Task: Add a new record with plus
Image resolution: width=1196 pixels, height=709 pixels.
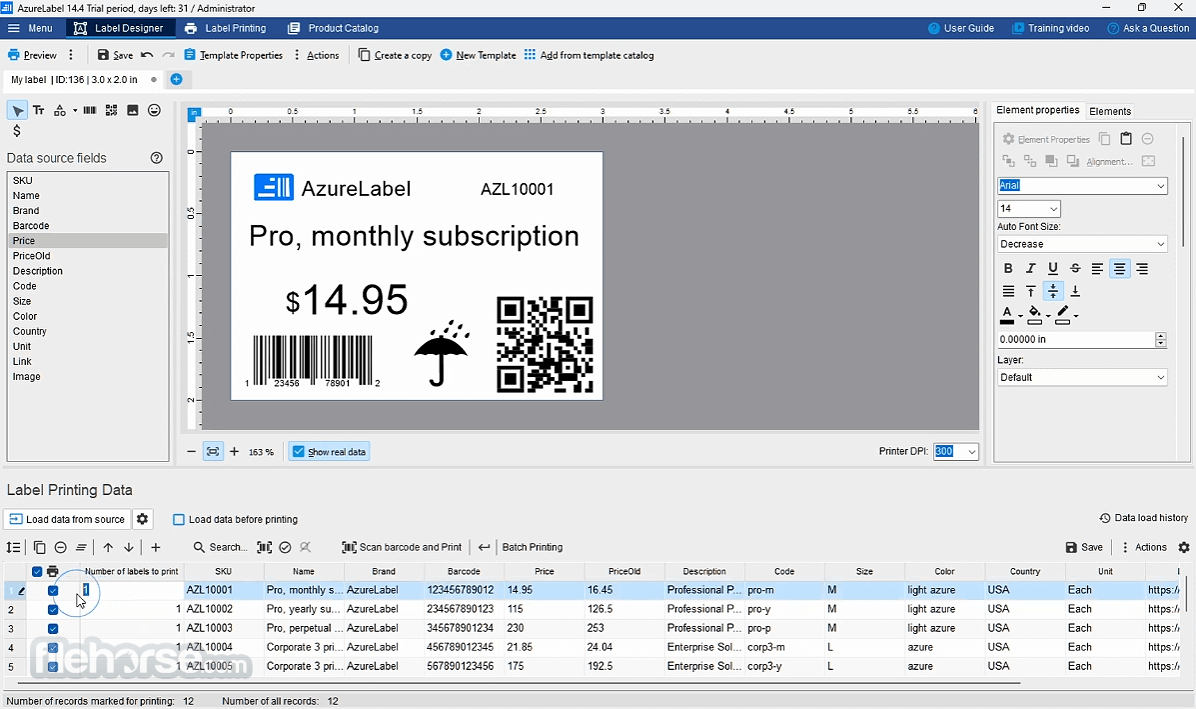Action: point(156,547)
